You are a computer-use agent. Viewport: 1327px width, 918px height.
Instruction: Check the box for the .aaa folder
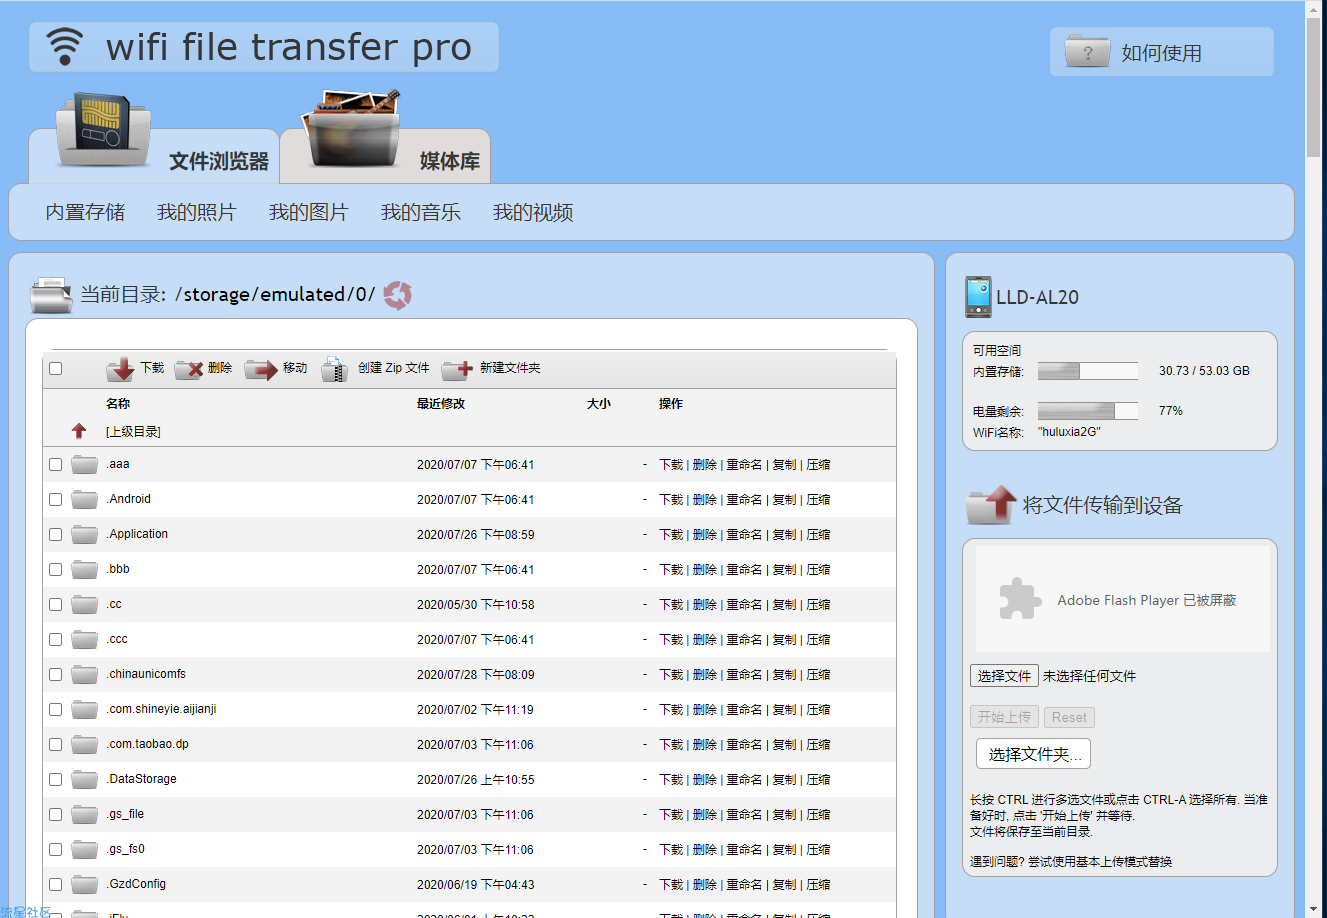click(x=56, y=464)
